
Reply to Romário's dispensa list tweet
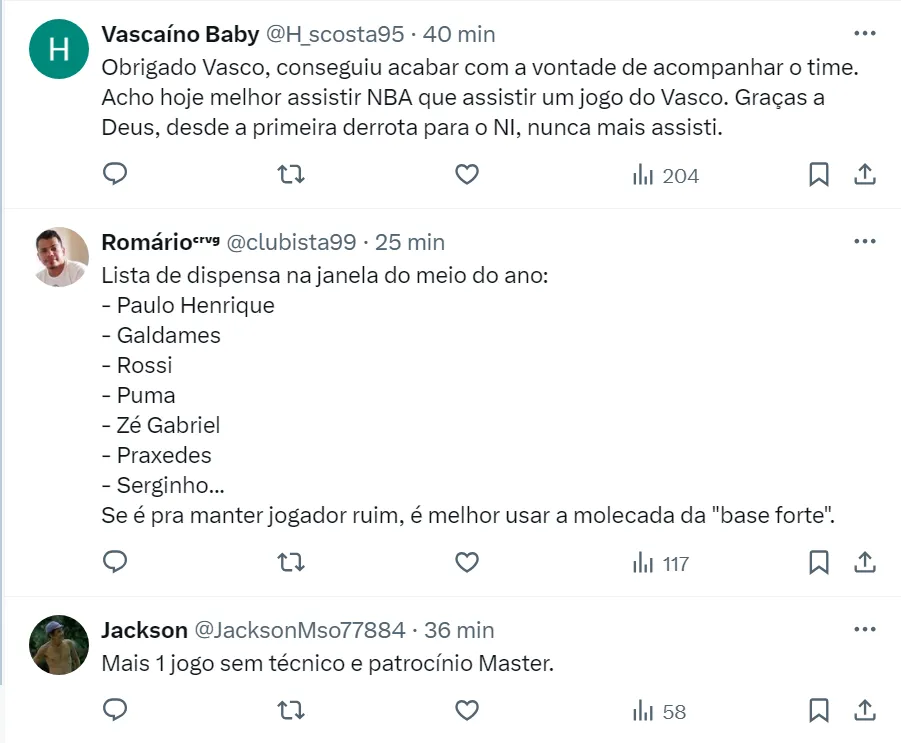pyautogui.click(x=116, y=563)
